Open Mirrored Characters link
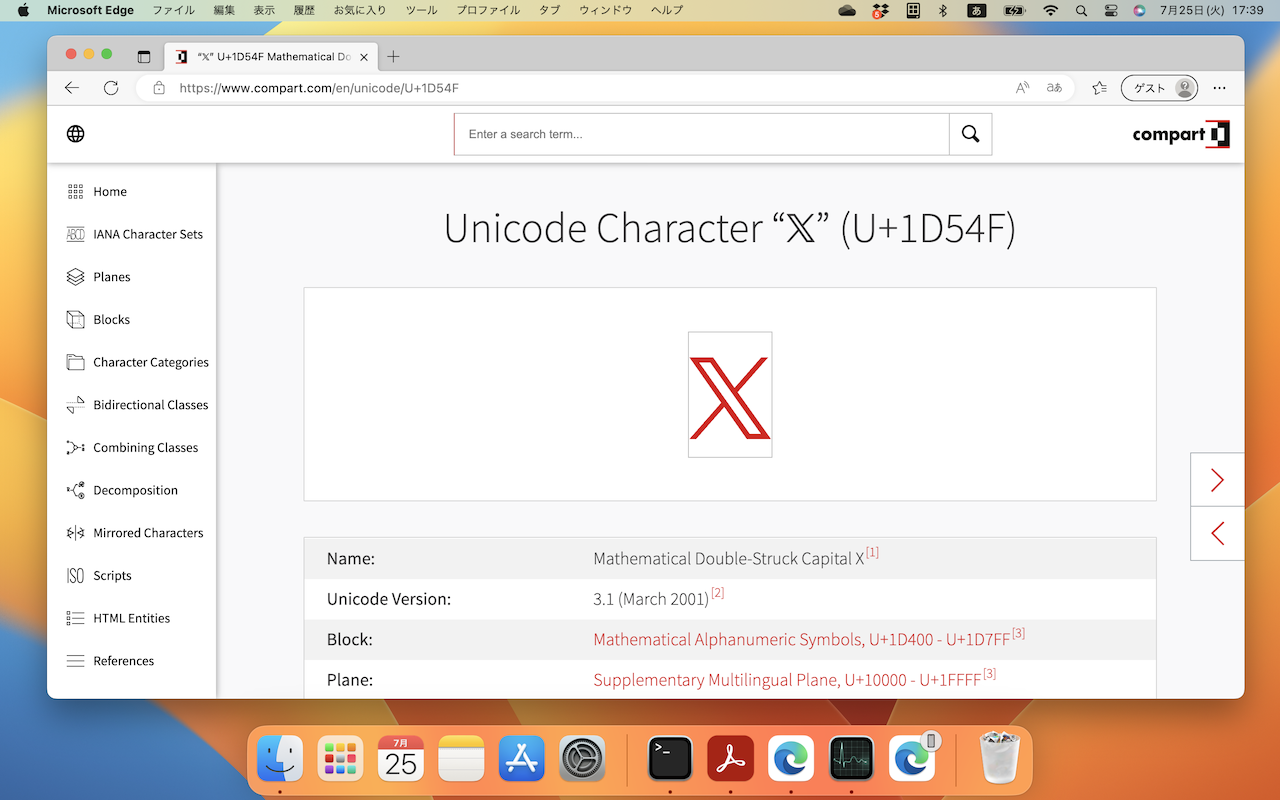This screenshot has width=1280, height=800. 148,533
